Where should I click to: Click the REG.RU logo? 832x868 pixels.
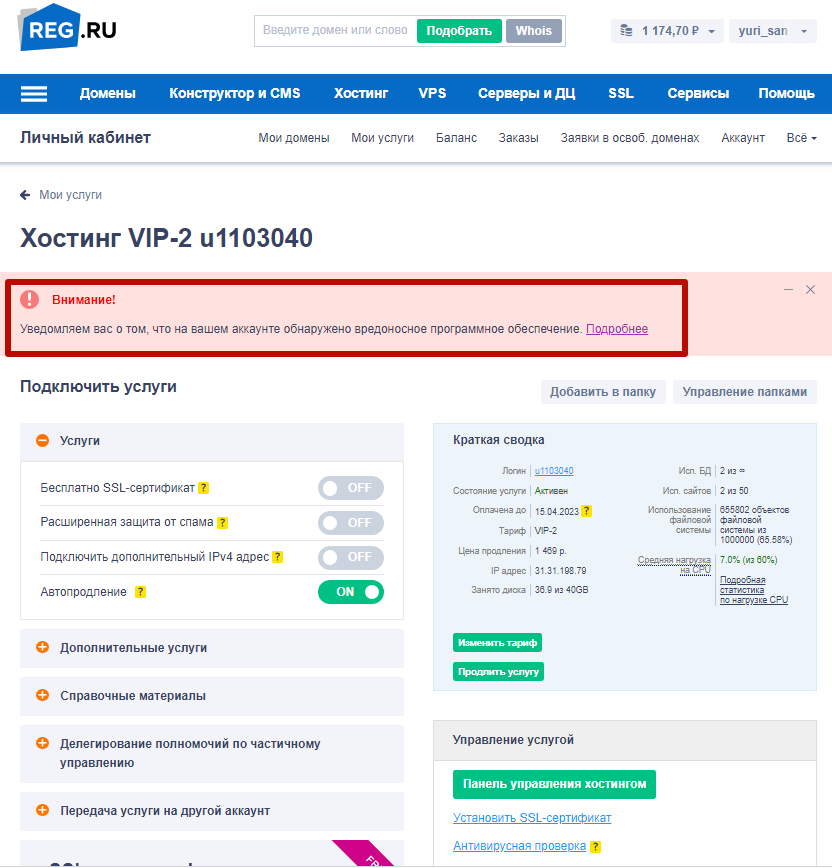(68, 28)
